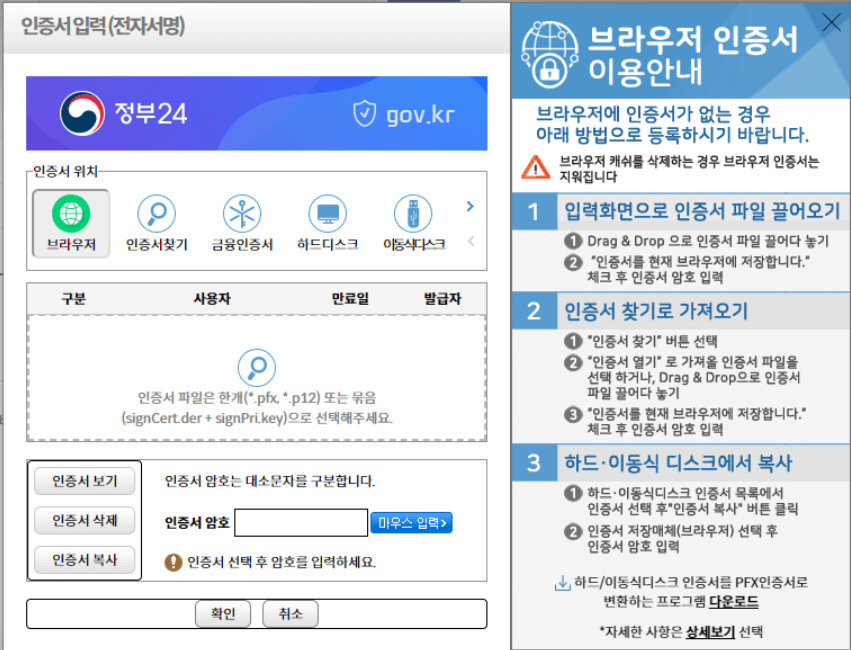This screenshot has height=650, width=851.
Task: Confirm with the 확인 button
Action: pyautogui.click(x=222, y=614)
